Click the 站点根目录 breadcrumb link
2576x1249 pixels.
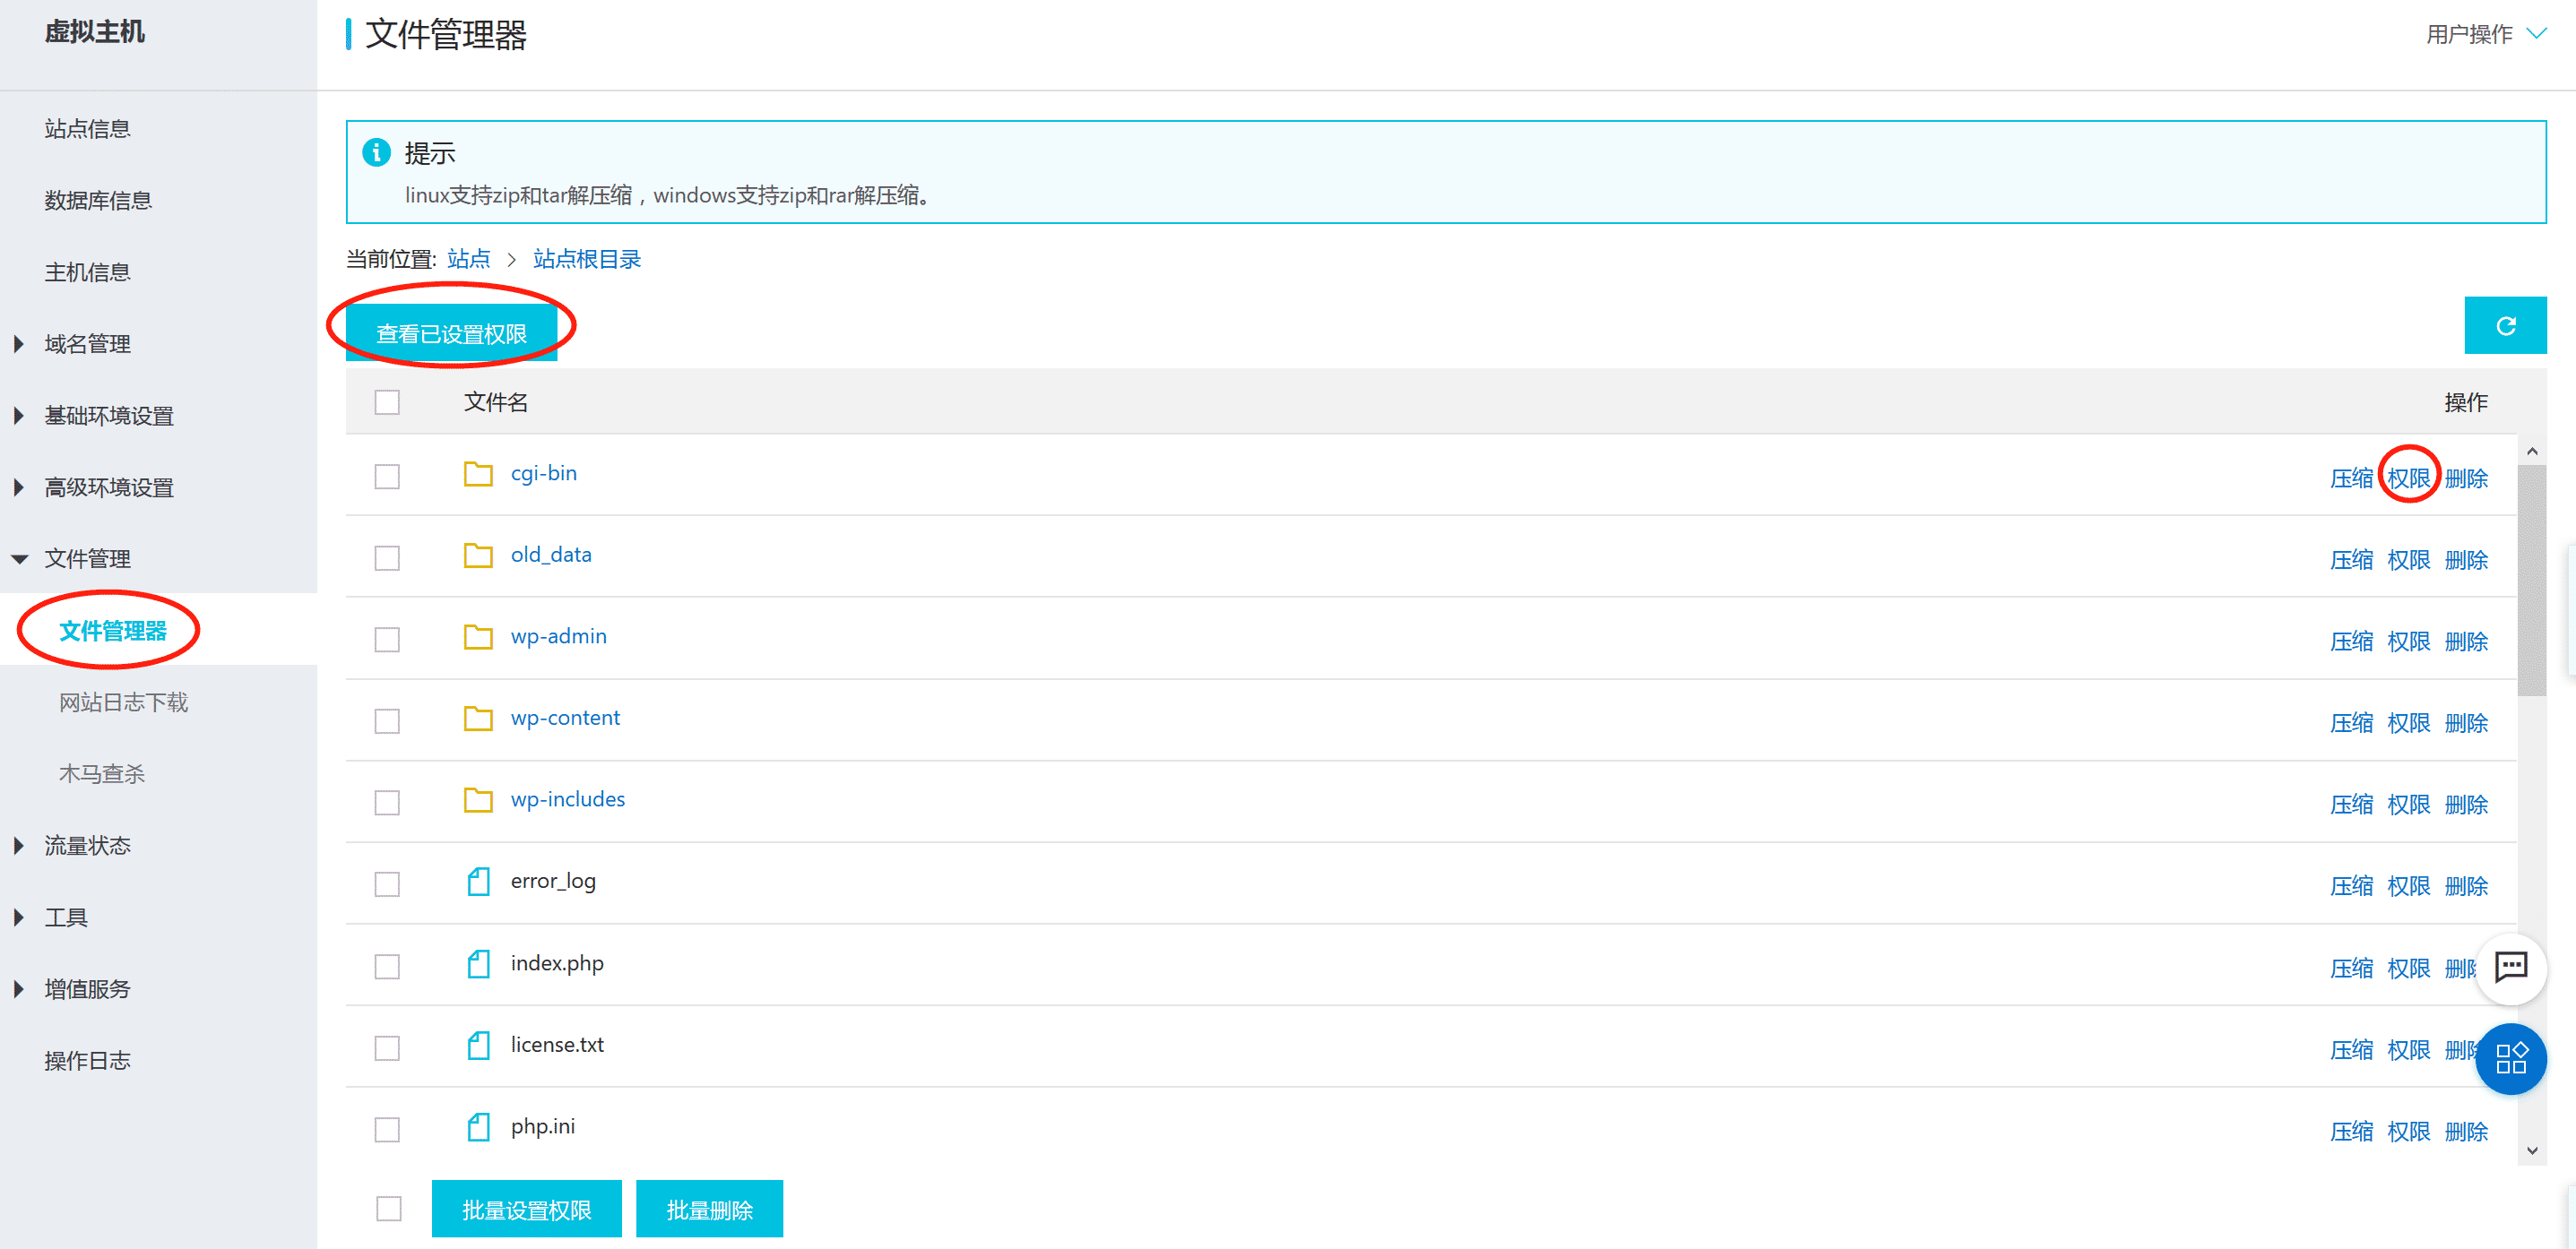coord(586,259)
